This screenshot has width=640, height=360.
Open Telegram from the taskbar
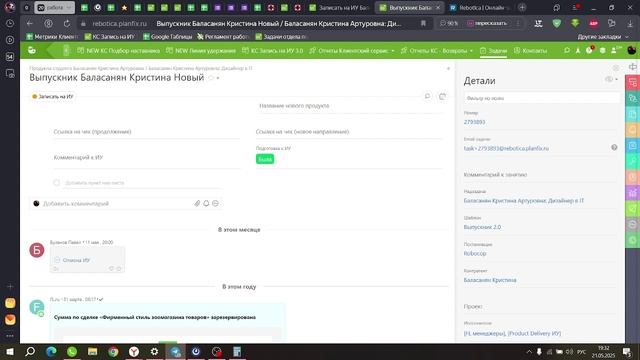coord(176,351)
